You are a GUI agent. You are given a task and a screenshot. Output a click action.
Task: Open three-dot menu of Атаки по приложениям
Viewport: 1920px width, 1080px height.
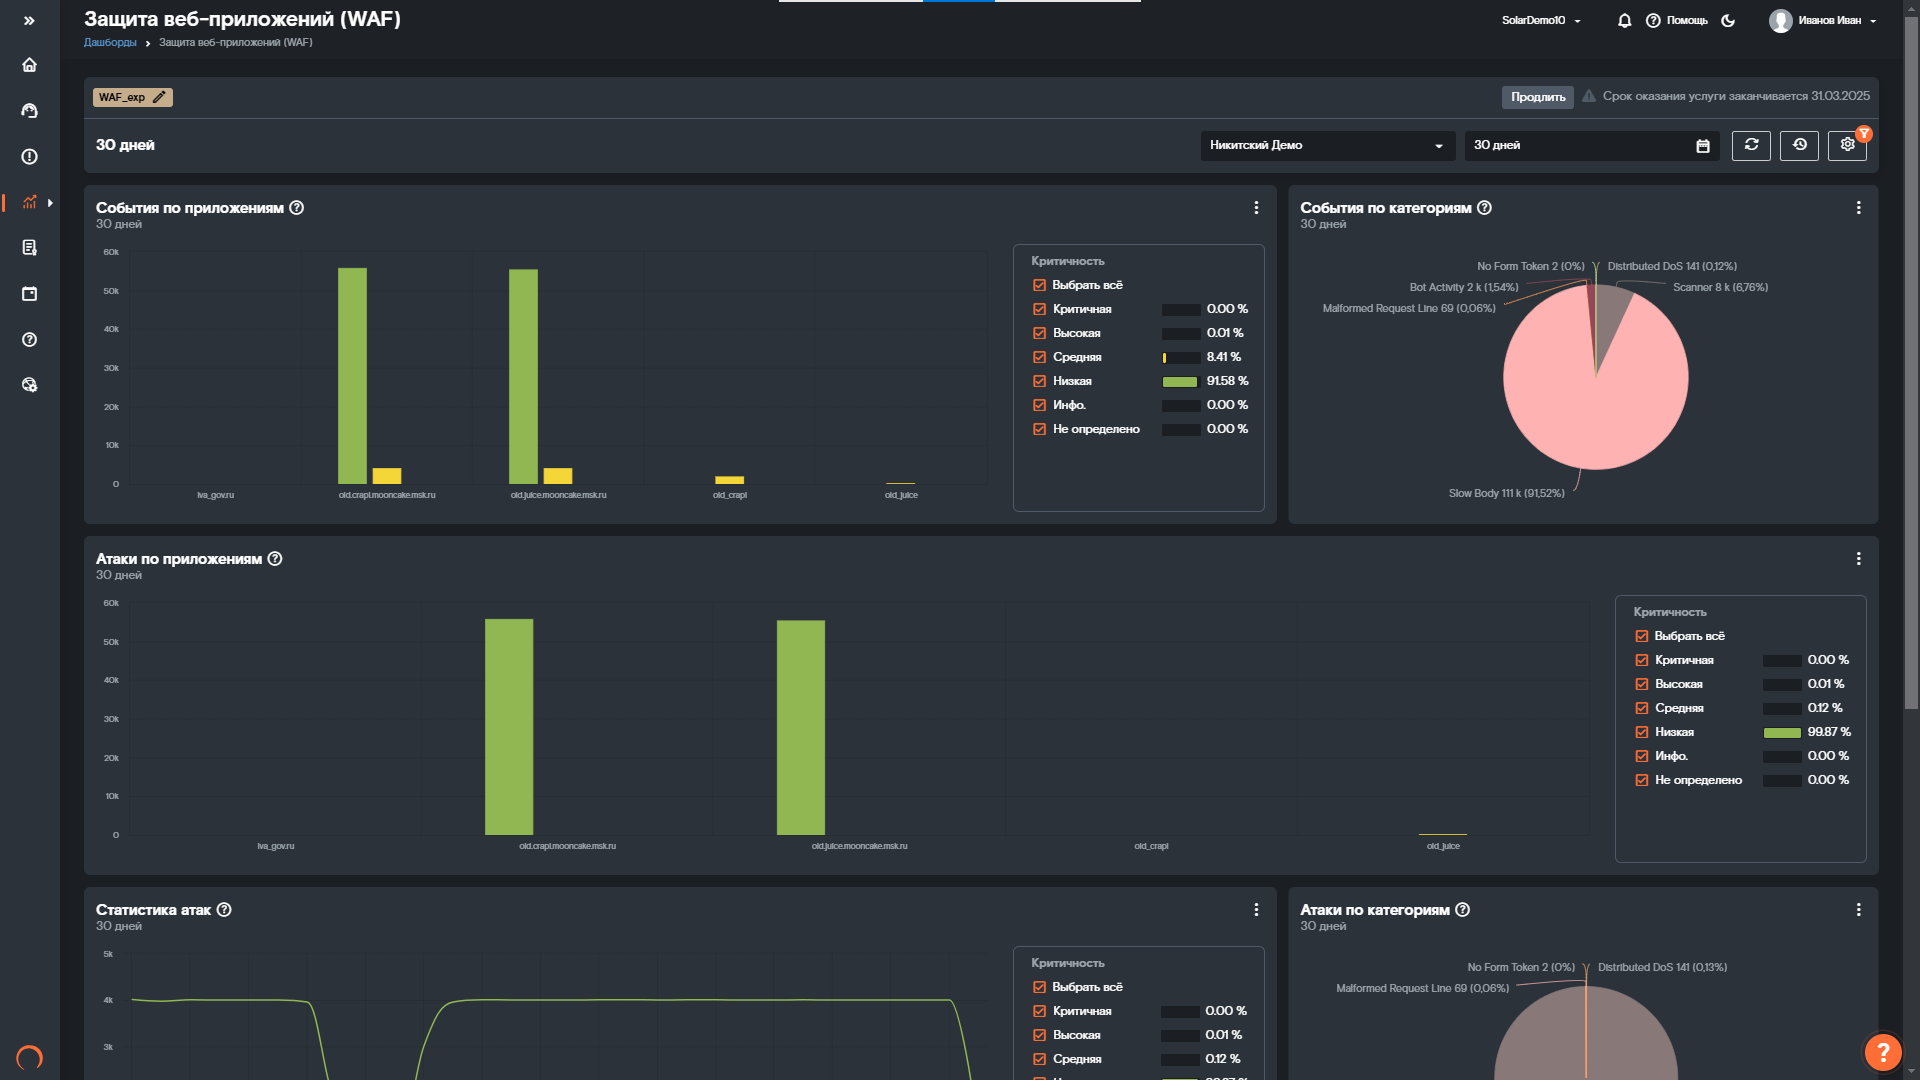[x=1858, y=559]
